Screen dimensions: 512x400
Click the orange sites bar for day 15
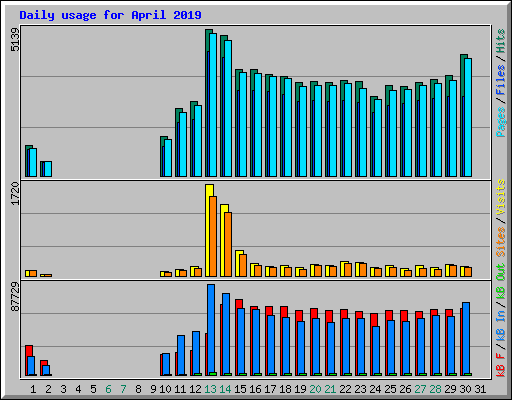click(x=243, y=265)
